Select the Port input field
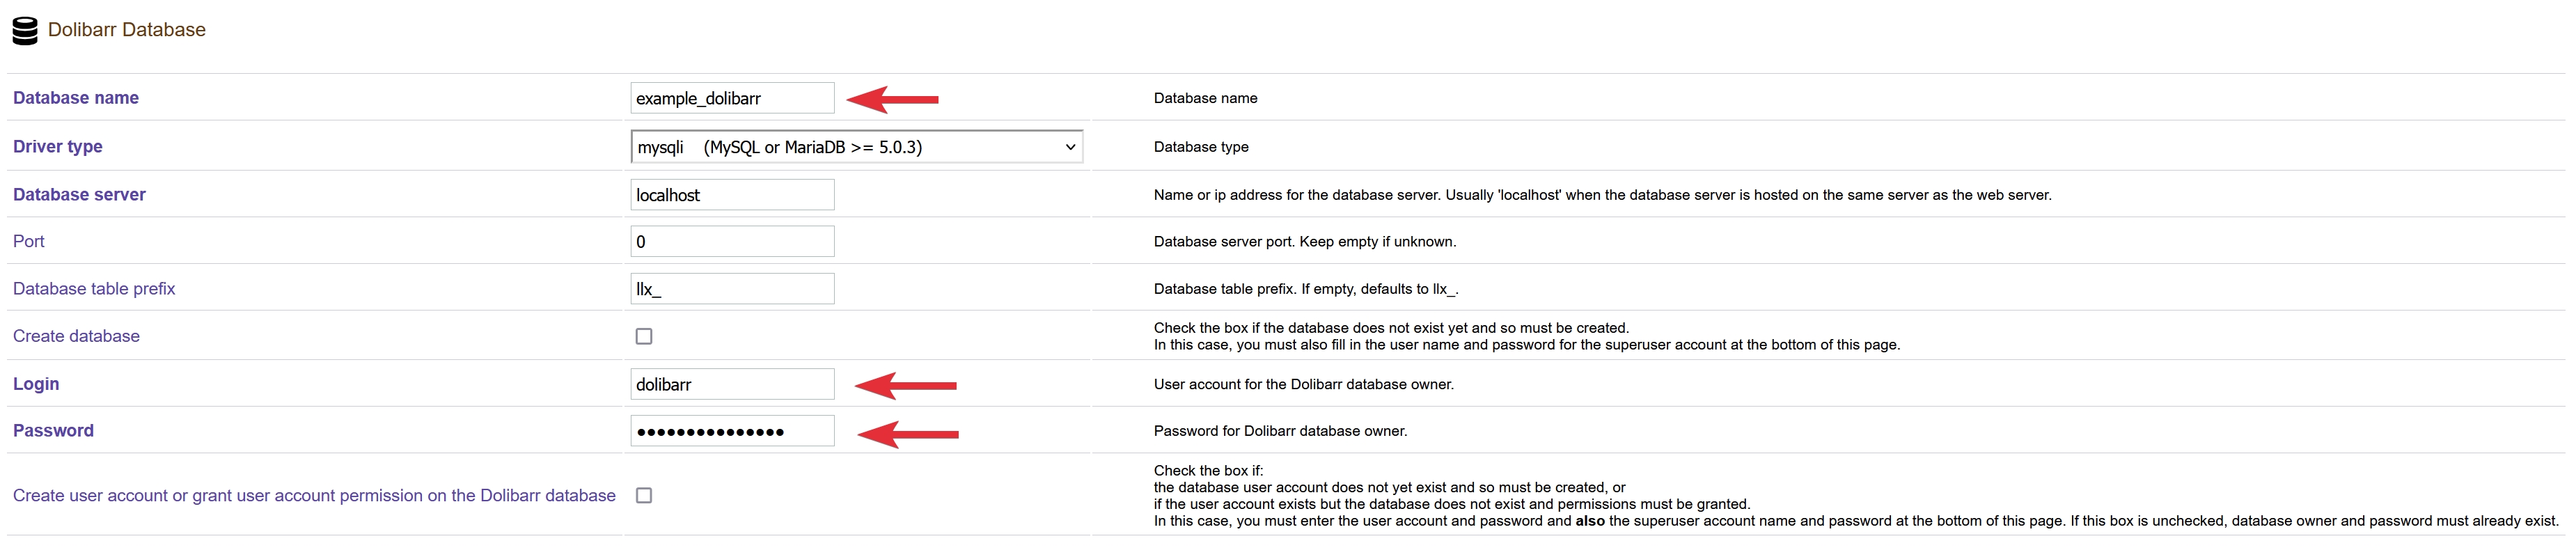2576x557 pixels. 732,241
